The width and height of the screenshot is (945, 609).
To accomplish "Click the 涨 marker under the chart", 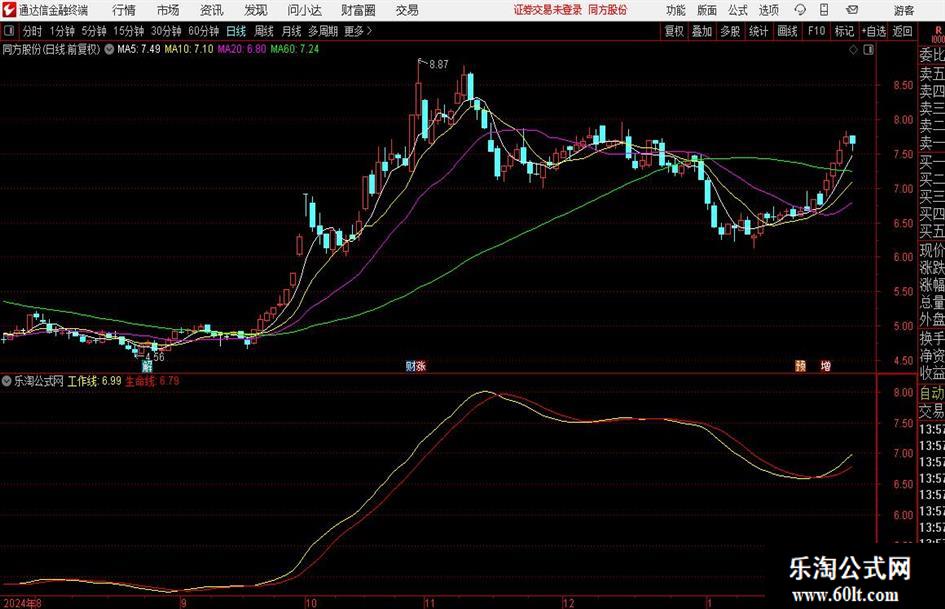I will pos(421,366).
